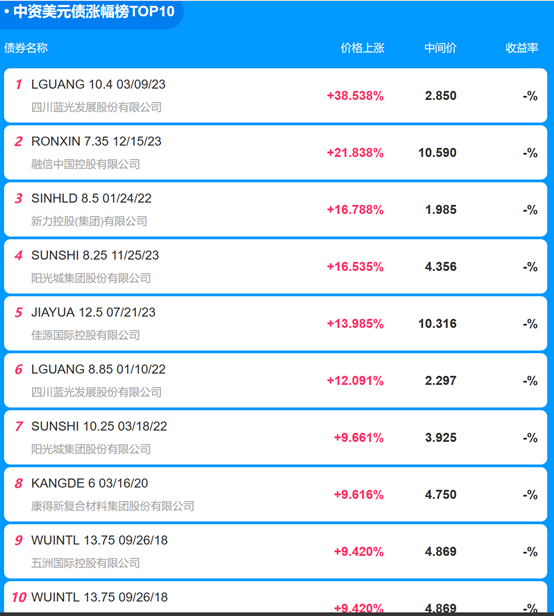The height and width of the screenshot is (616, 554).
Task: Click issuer name 融信中国控股有限公司
Action: [85, 164]
